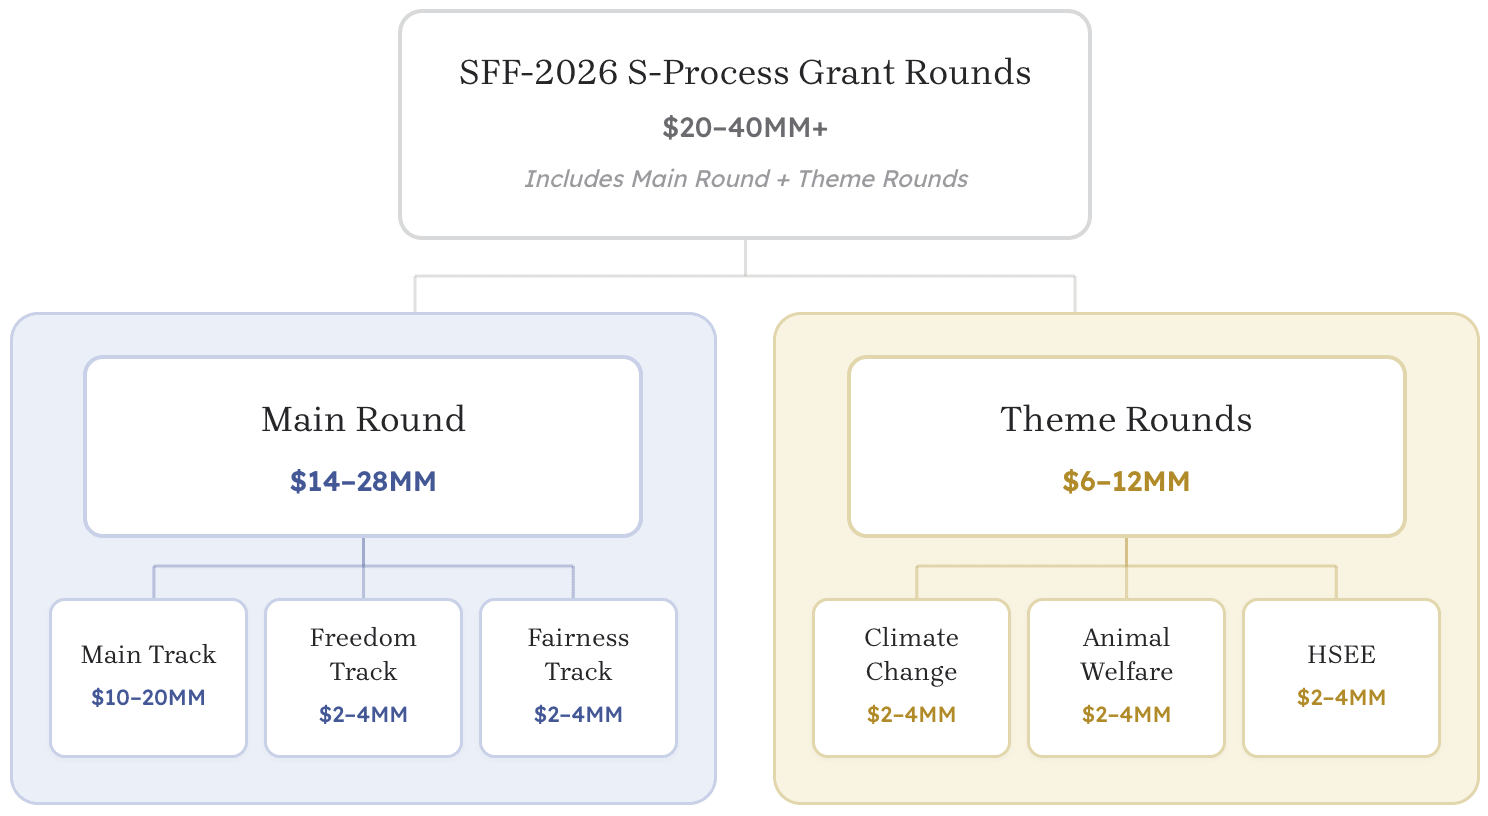This screenshot has height=816, width=1488.
Task: Select the $20–40MM+ total amount
Action: 745,128
